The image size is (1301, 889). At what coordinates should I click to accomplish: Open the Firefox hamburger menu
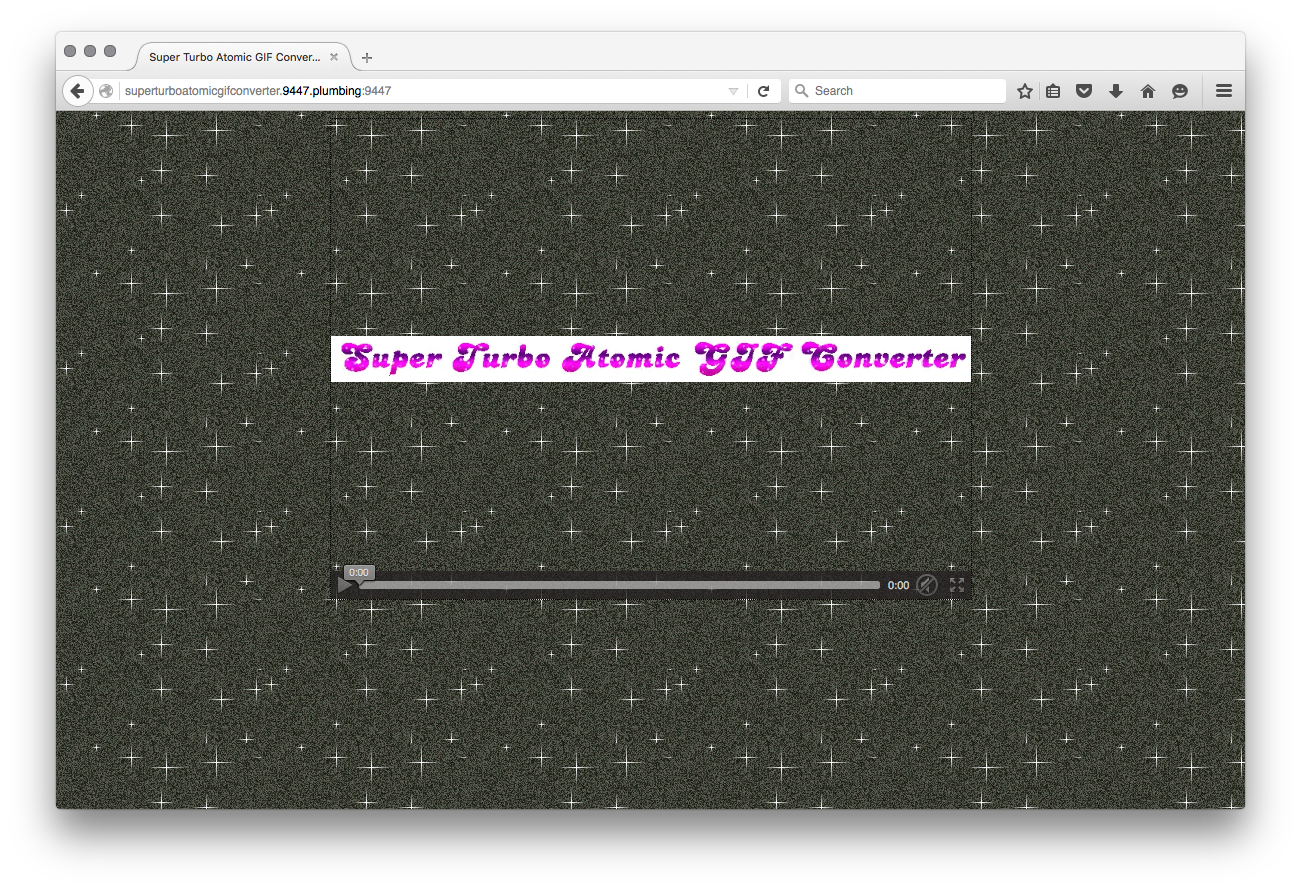point(1223,91)
